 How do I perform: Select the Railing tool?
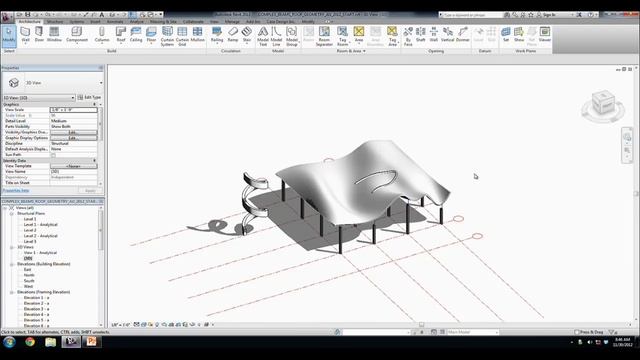tap(217, 34)
